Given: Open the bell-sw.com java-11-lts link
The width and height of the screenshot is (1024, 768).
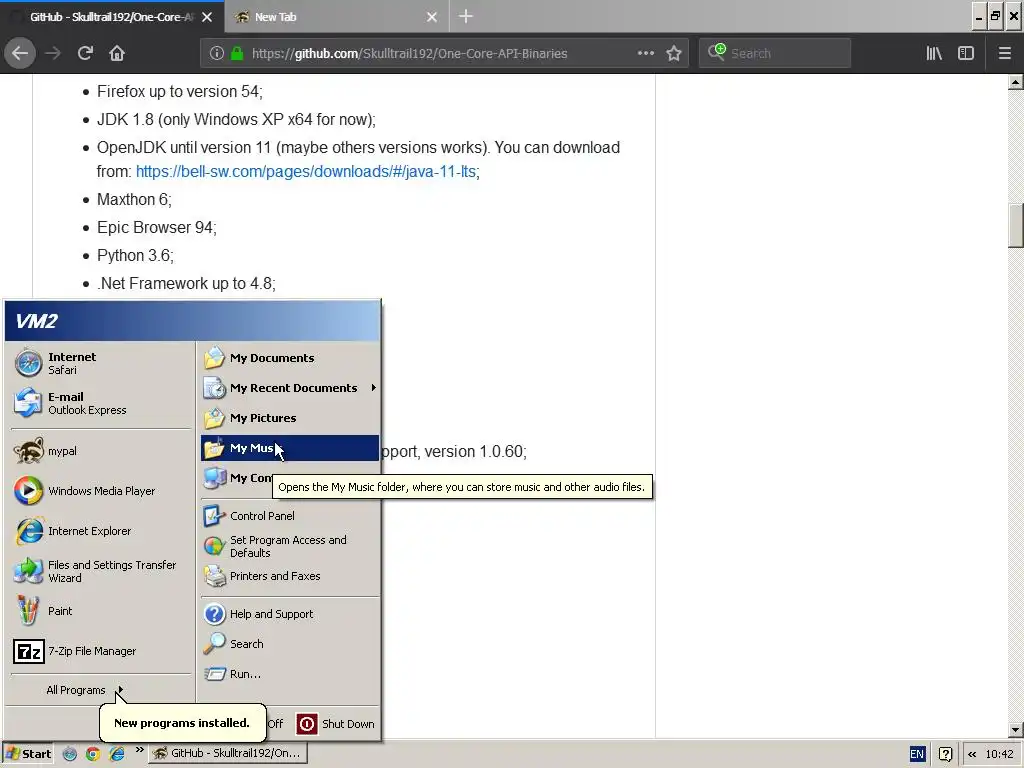Looking at the screenshot, I should 306,172.
